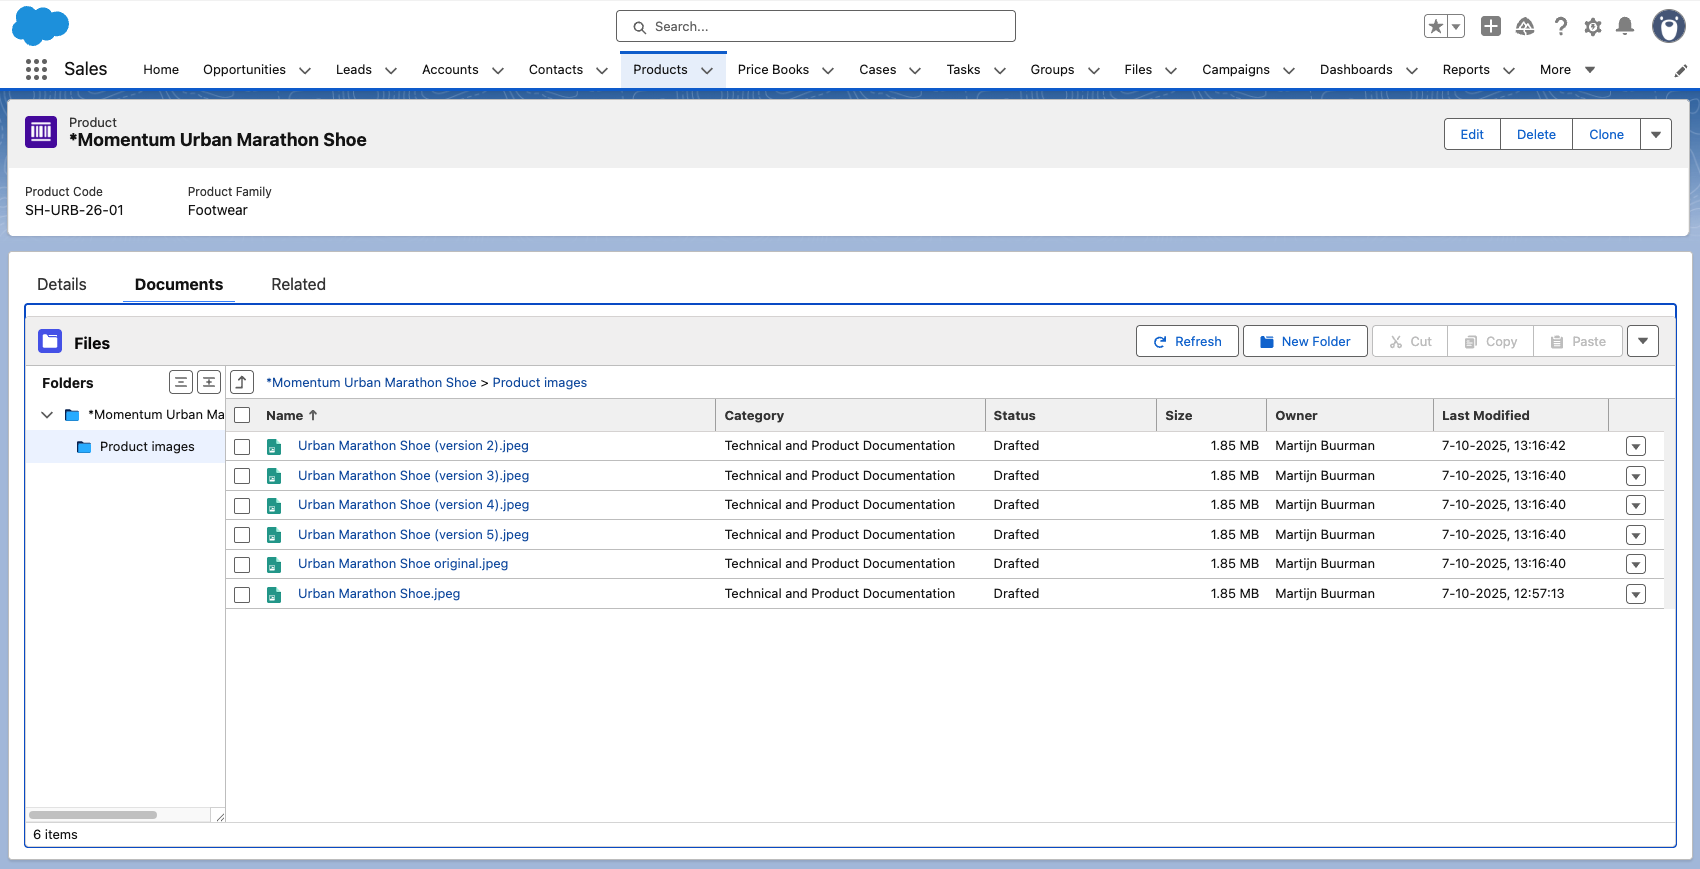Screen dimensions: 1700x869
Task: Click the search magnifier icon
Action: tap(640, 27)
